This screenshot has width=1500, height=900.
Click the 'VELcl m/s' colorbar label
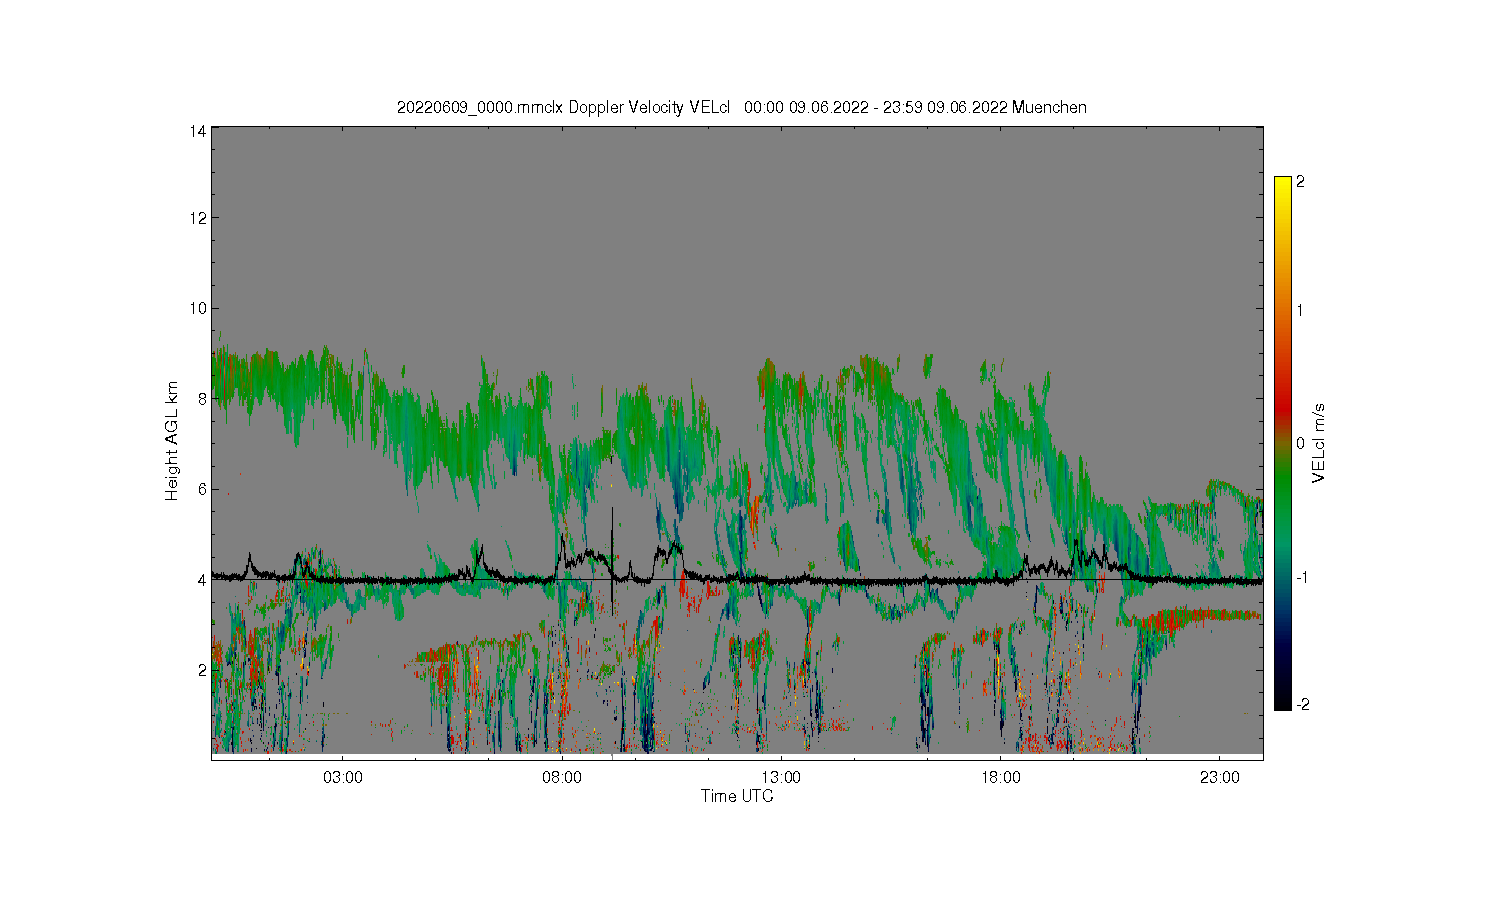[x=1319, y=443]
